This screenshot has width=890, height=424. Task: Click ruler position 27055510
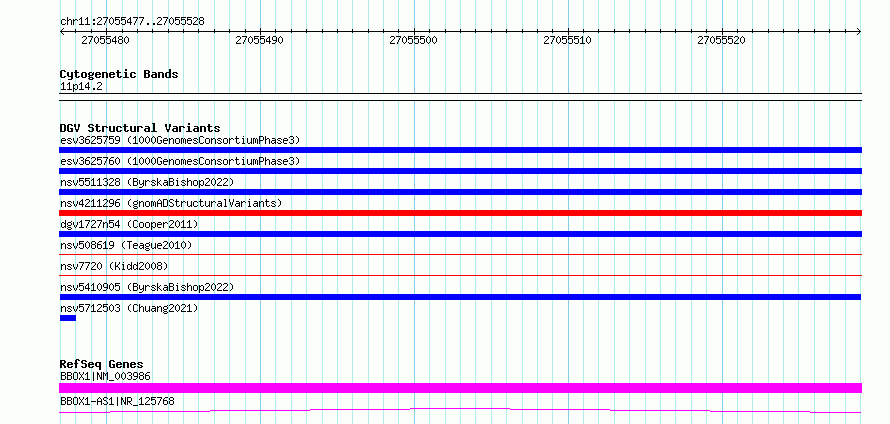tap(567, 40)
